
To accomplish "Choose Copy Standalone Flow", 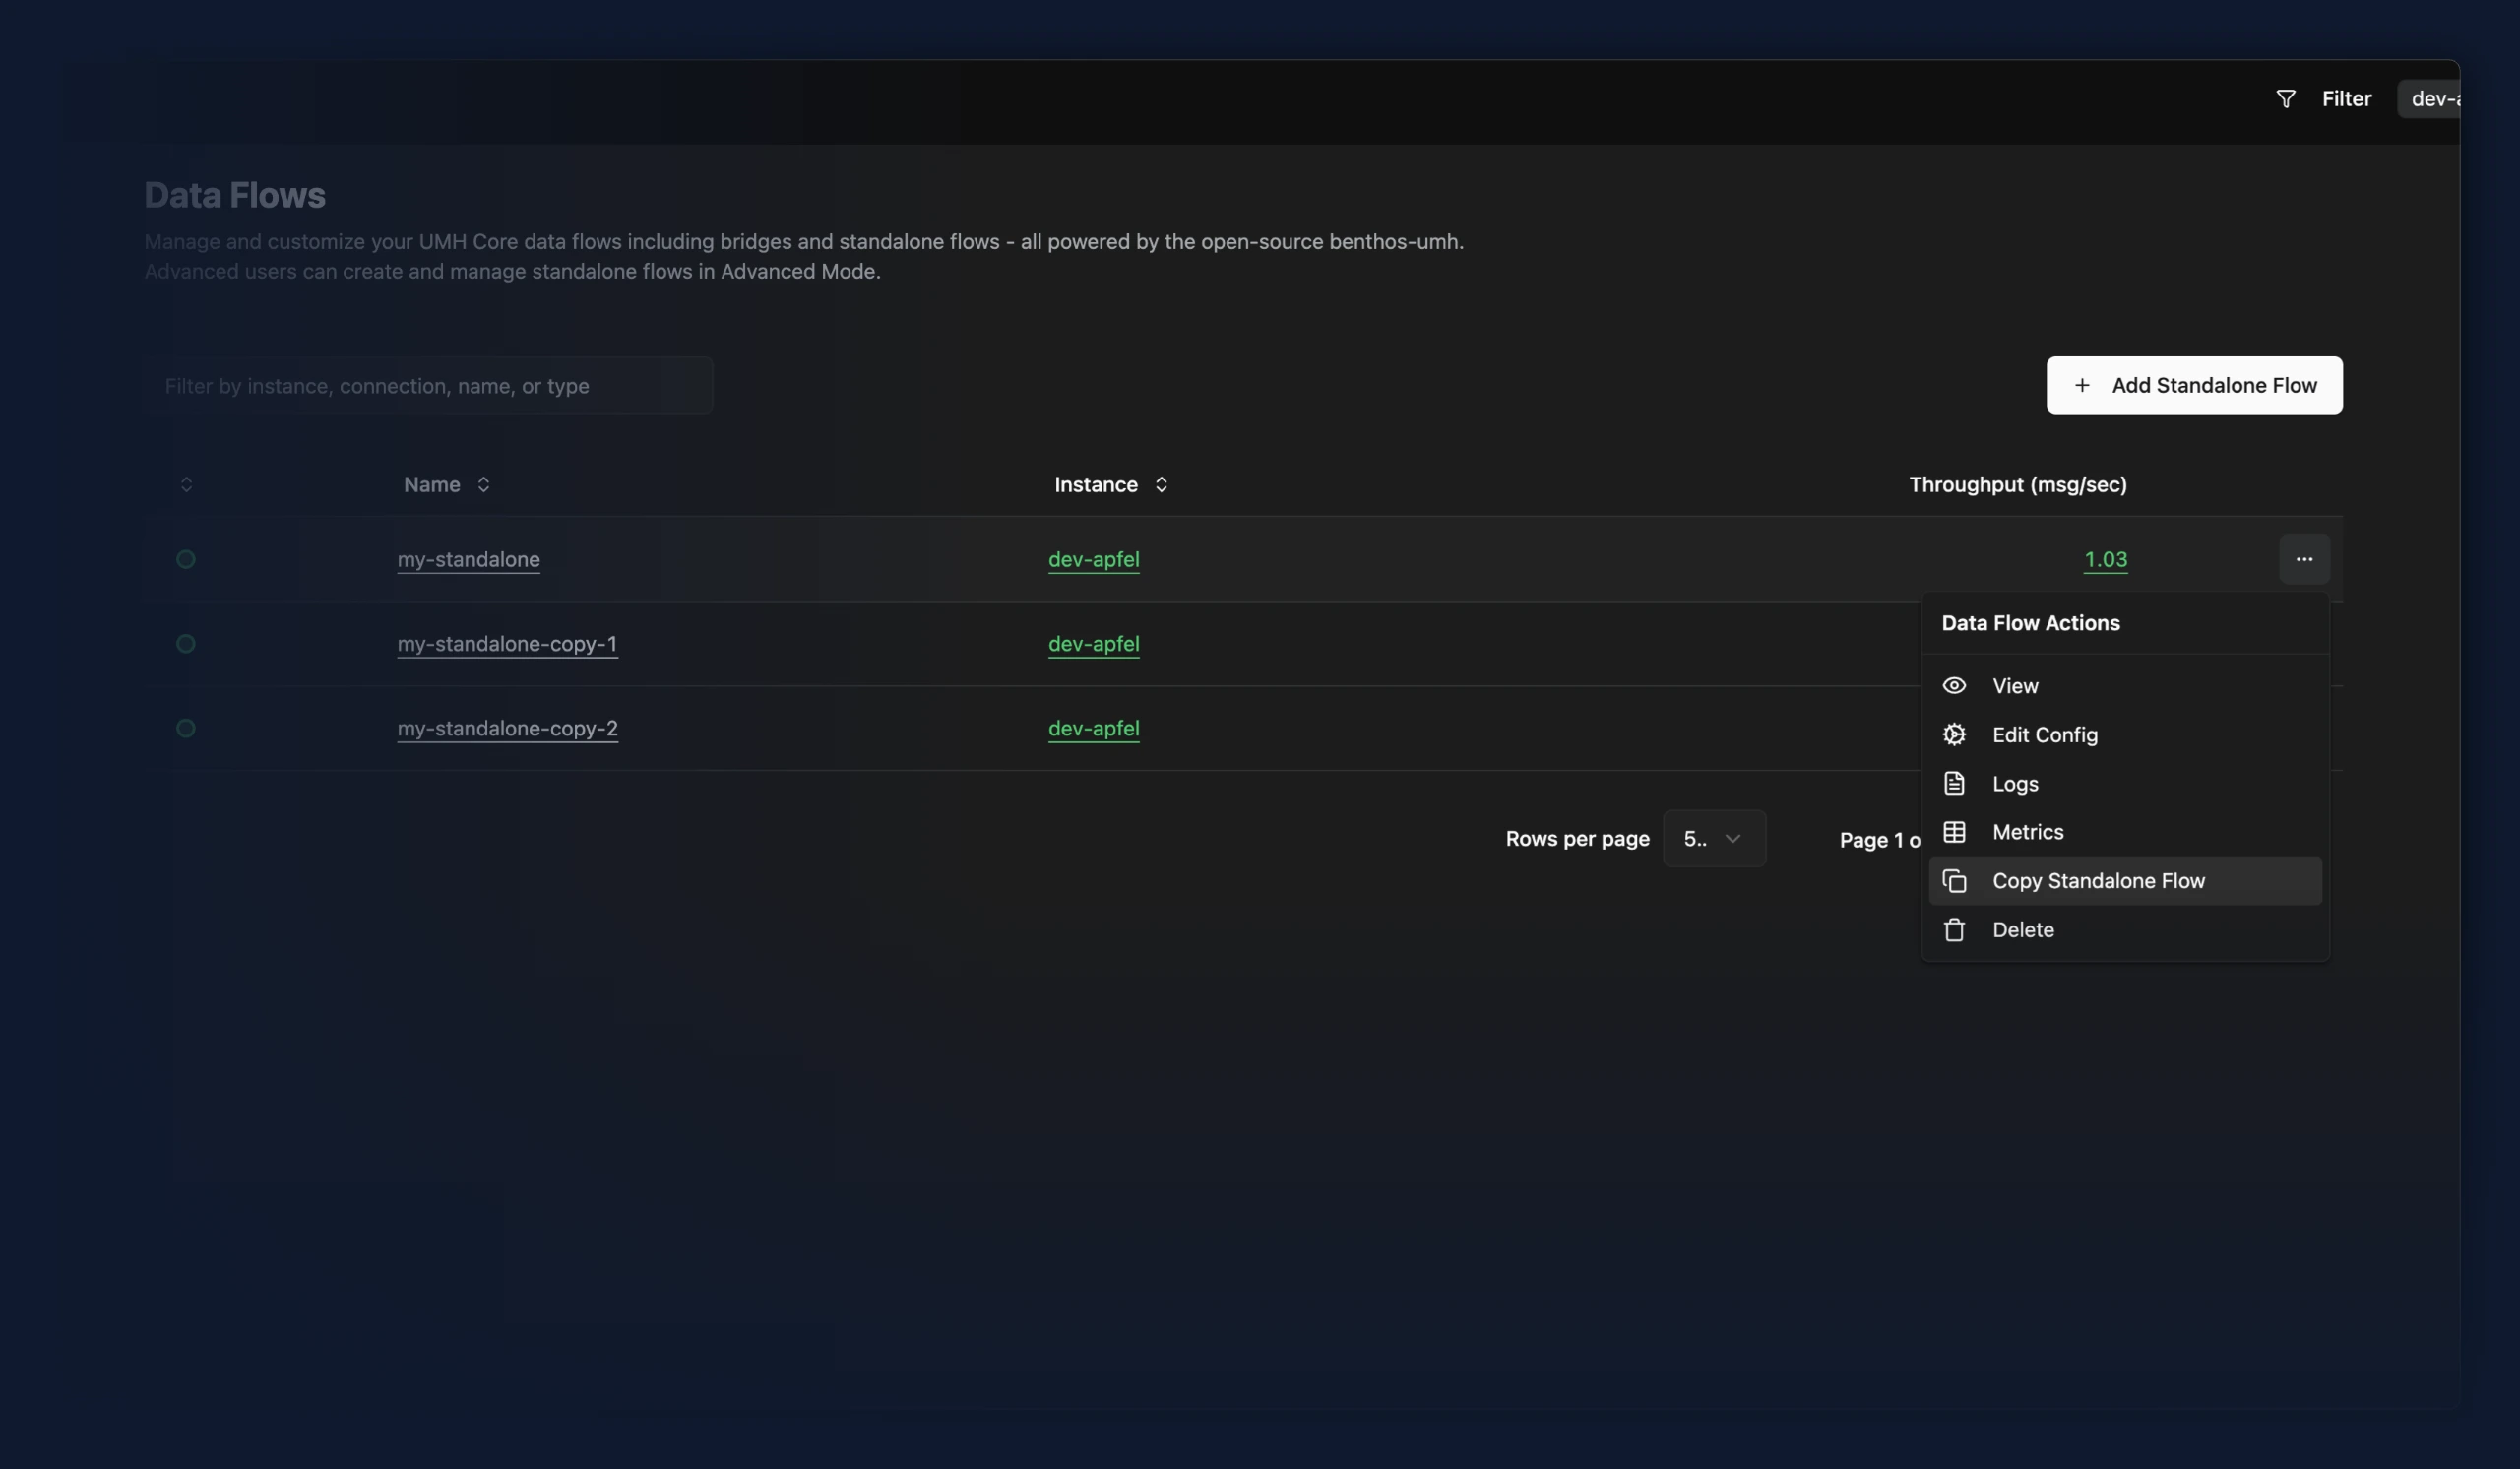I will pos(2125,881).
